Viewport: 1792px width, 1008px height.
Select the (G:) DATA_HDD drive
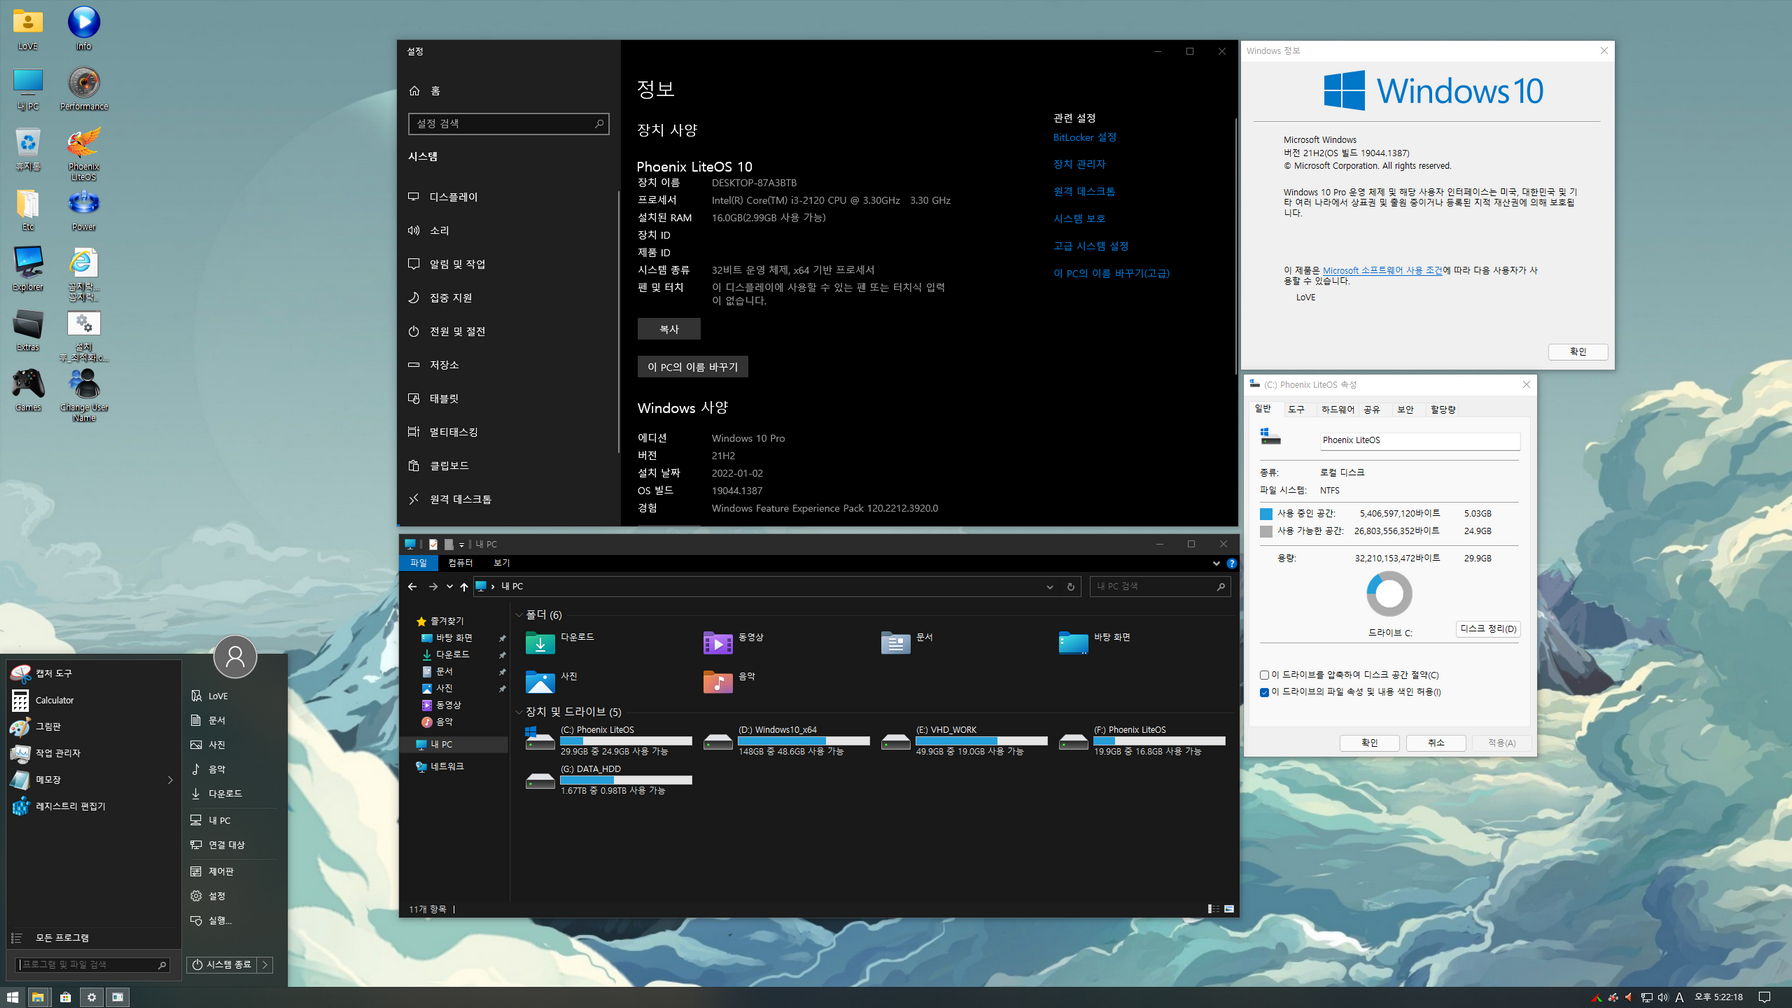coord(608,780)
